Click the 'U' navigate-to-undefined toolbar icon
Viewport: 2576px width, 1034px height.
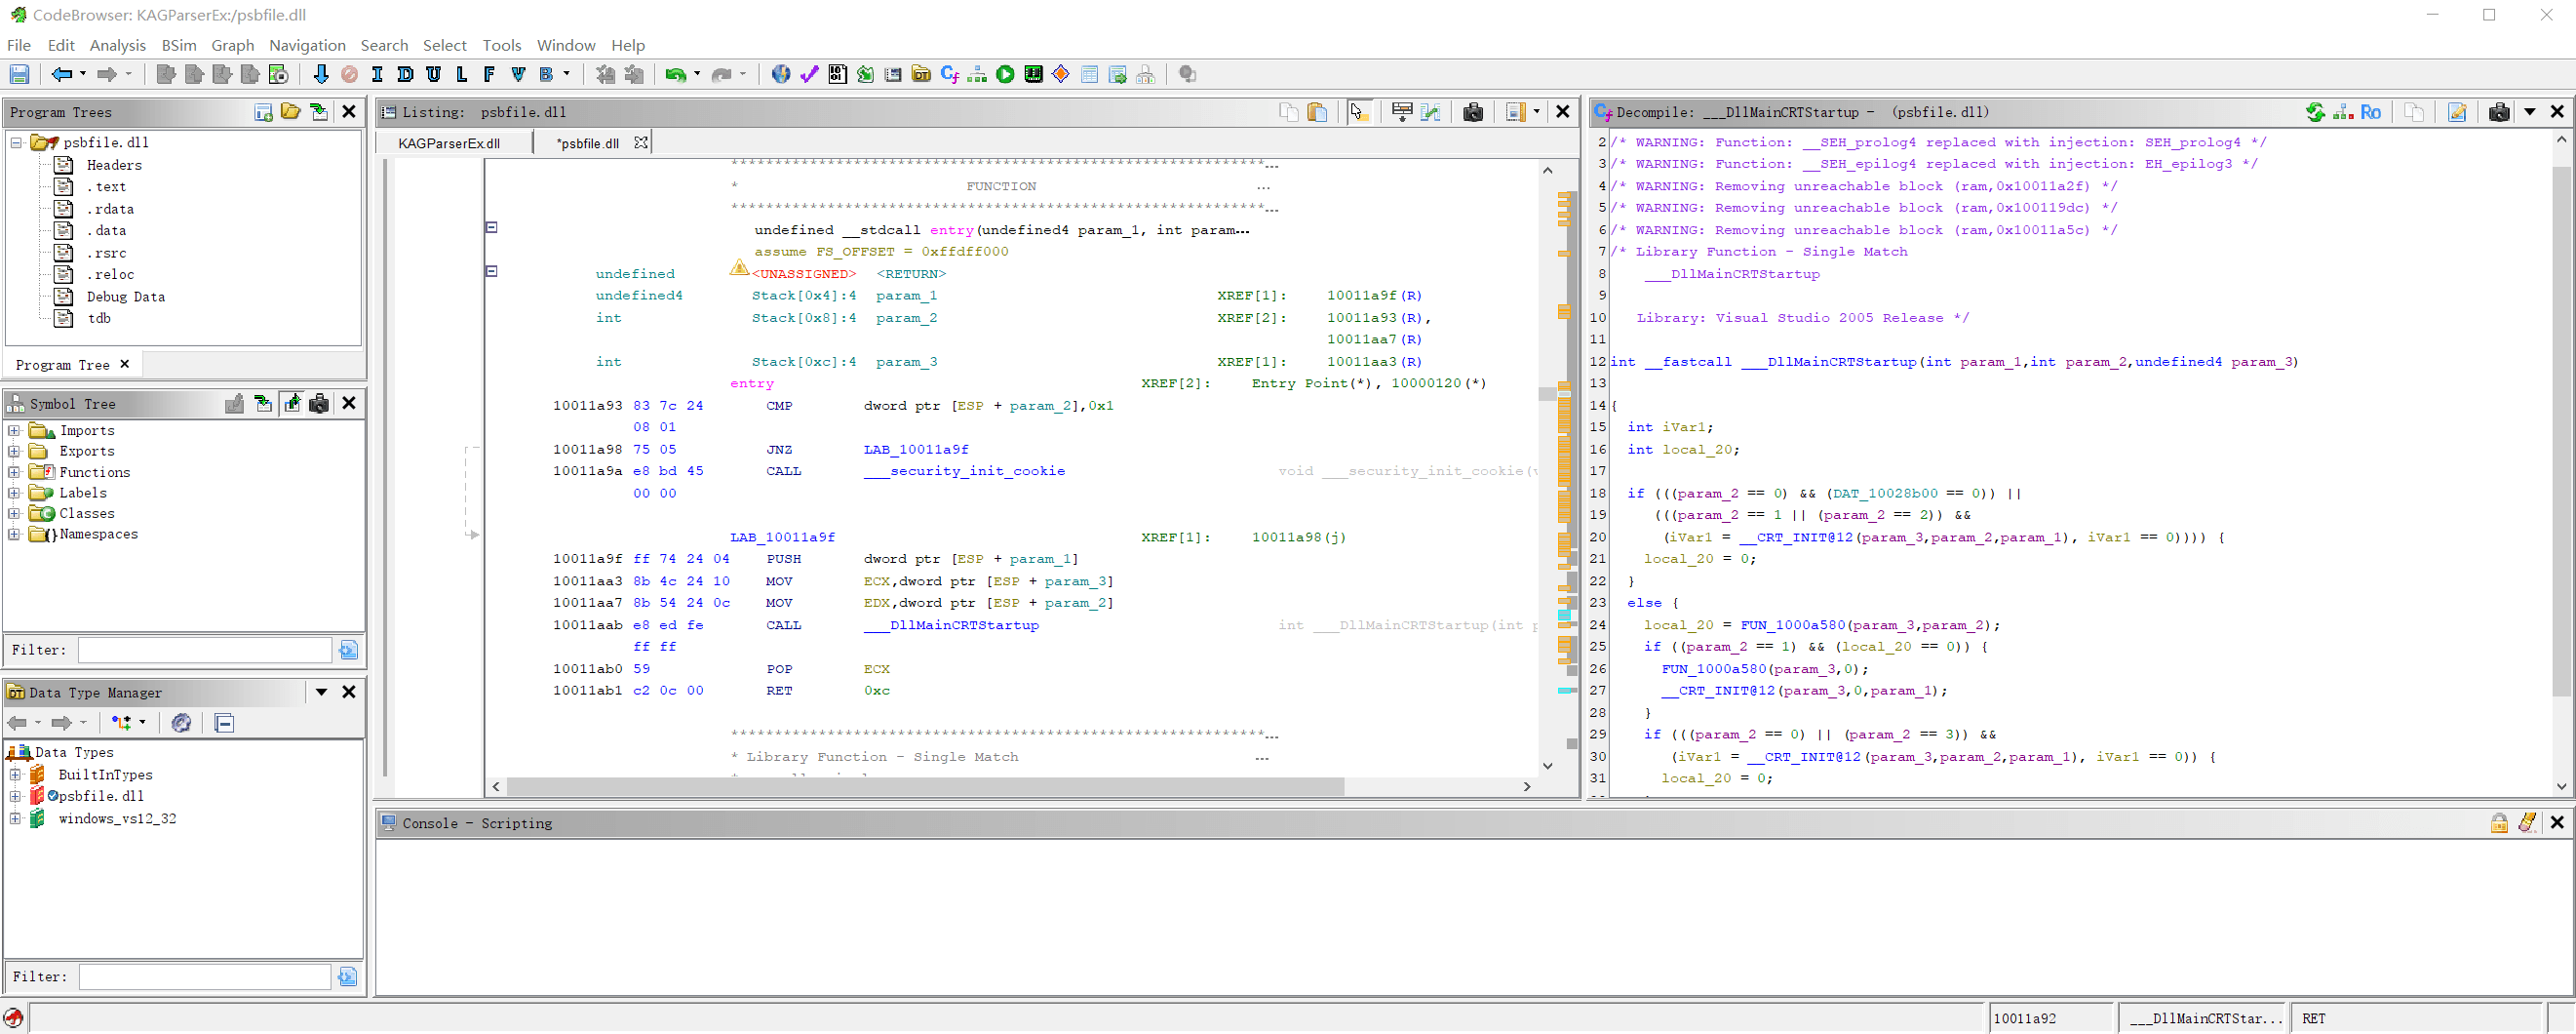click(x=433, y=74)
